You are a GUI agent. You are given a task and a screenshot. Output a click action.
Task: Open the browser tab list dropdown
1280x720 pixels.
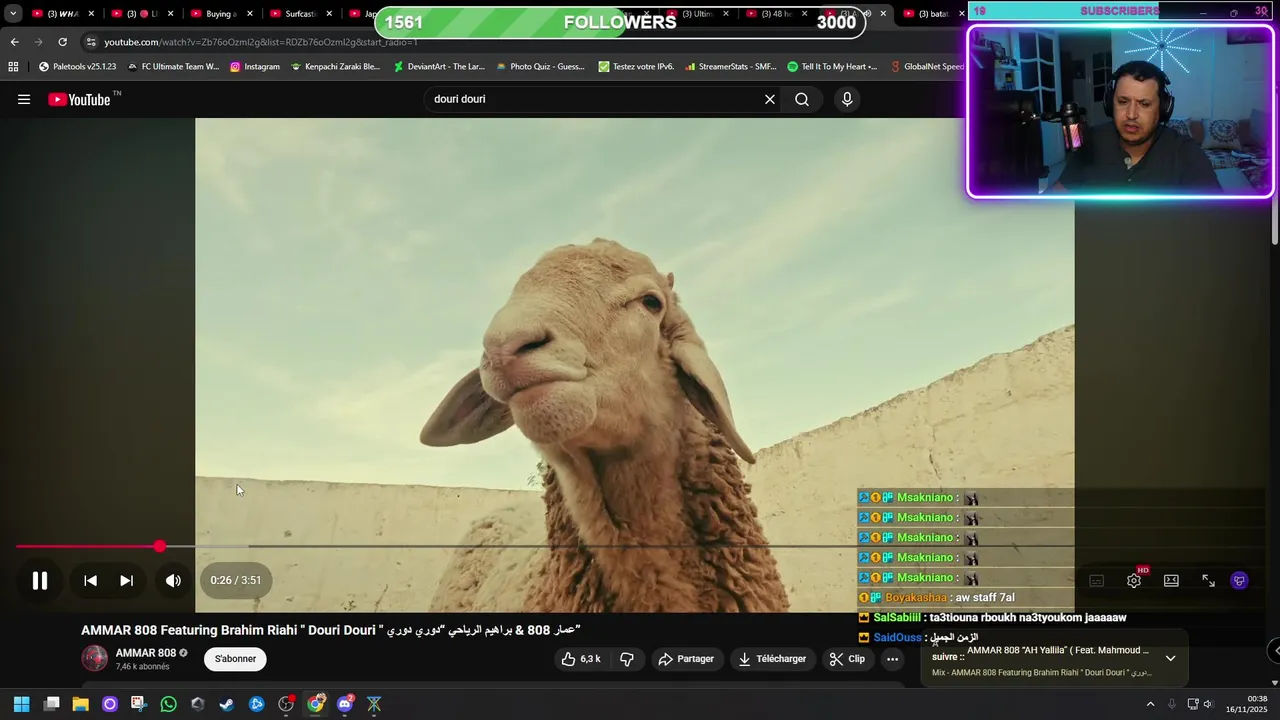click(x=13, y=14)
